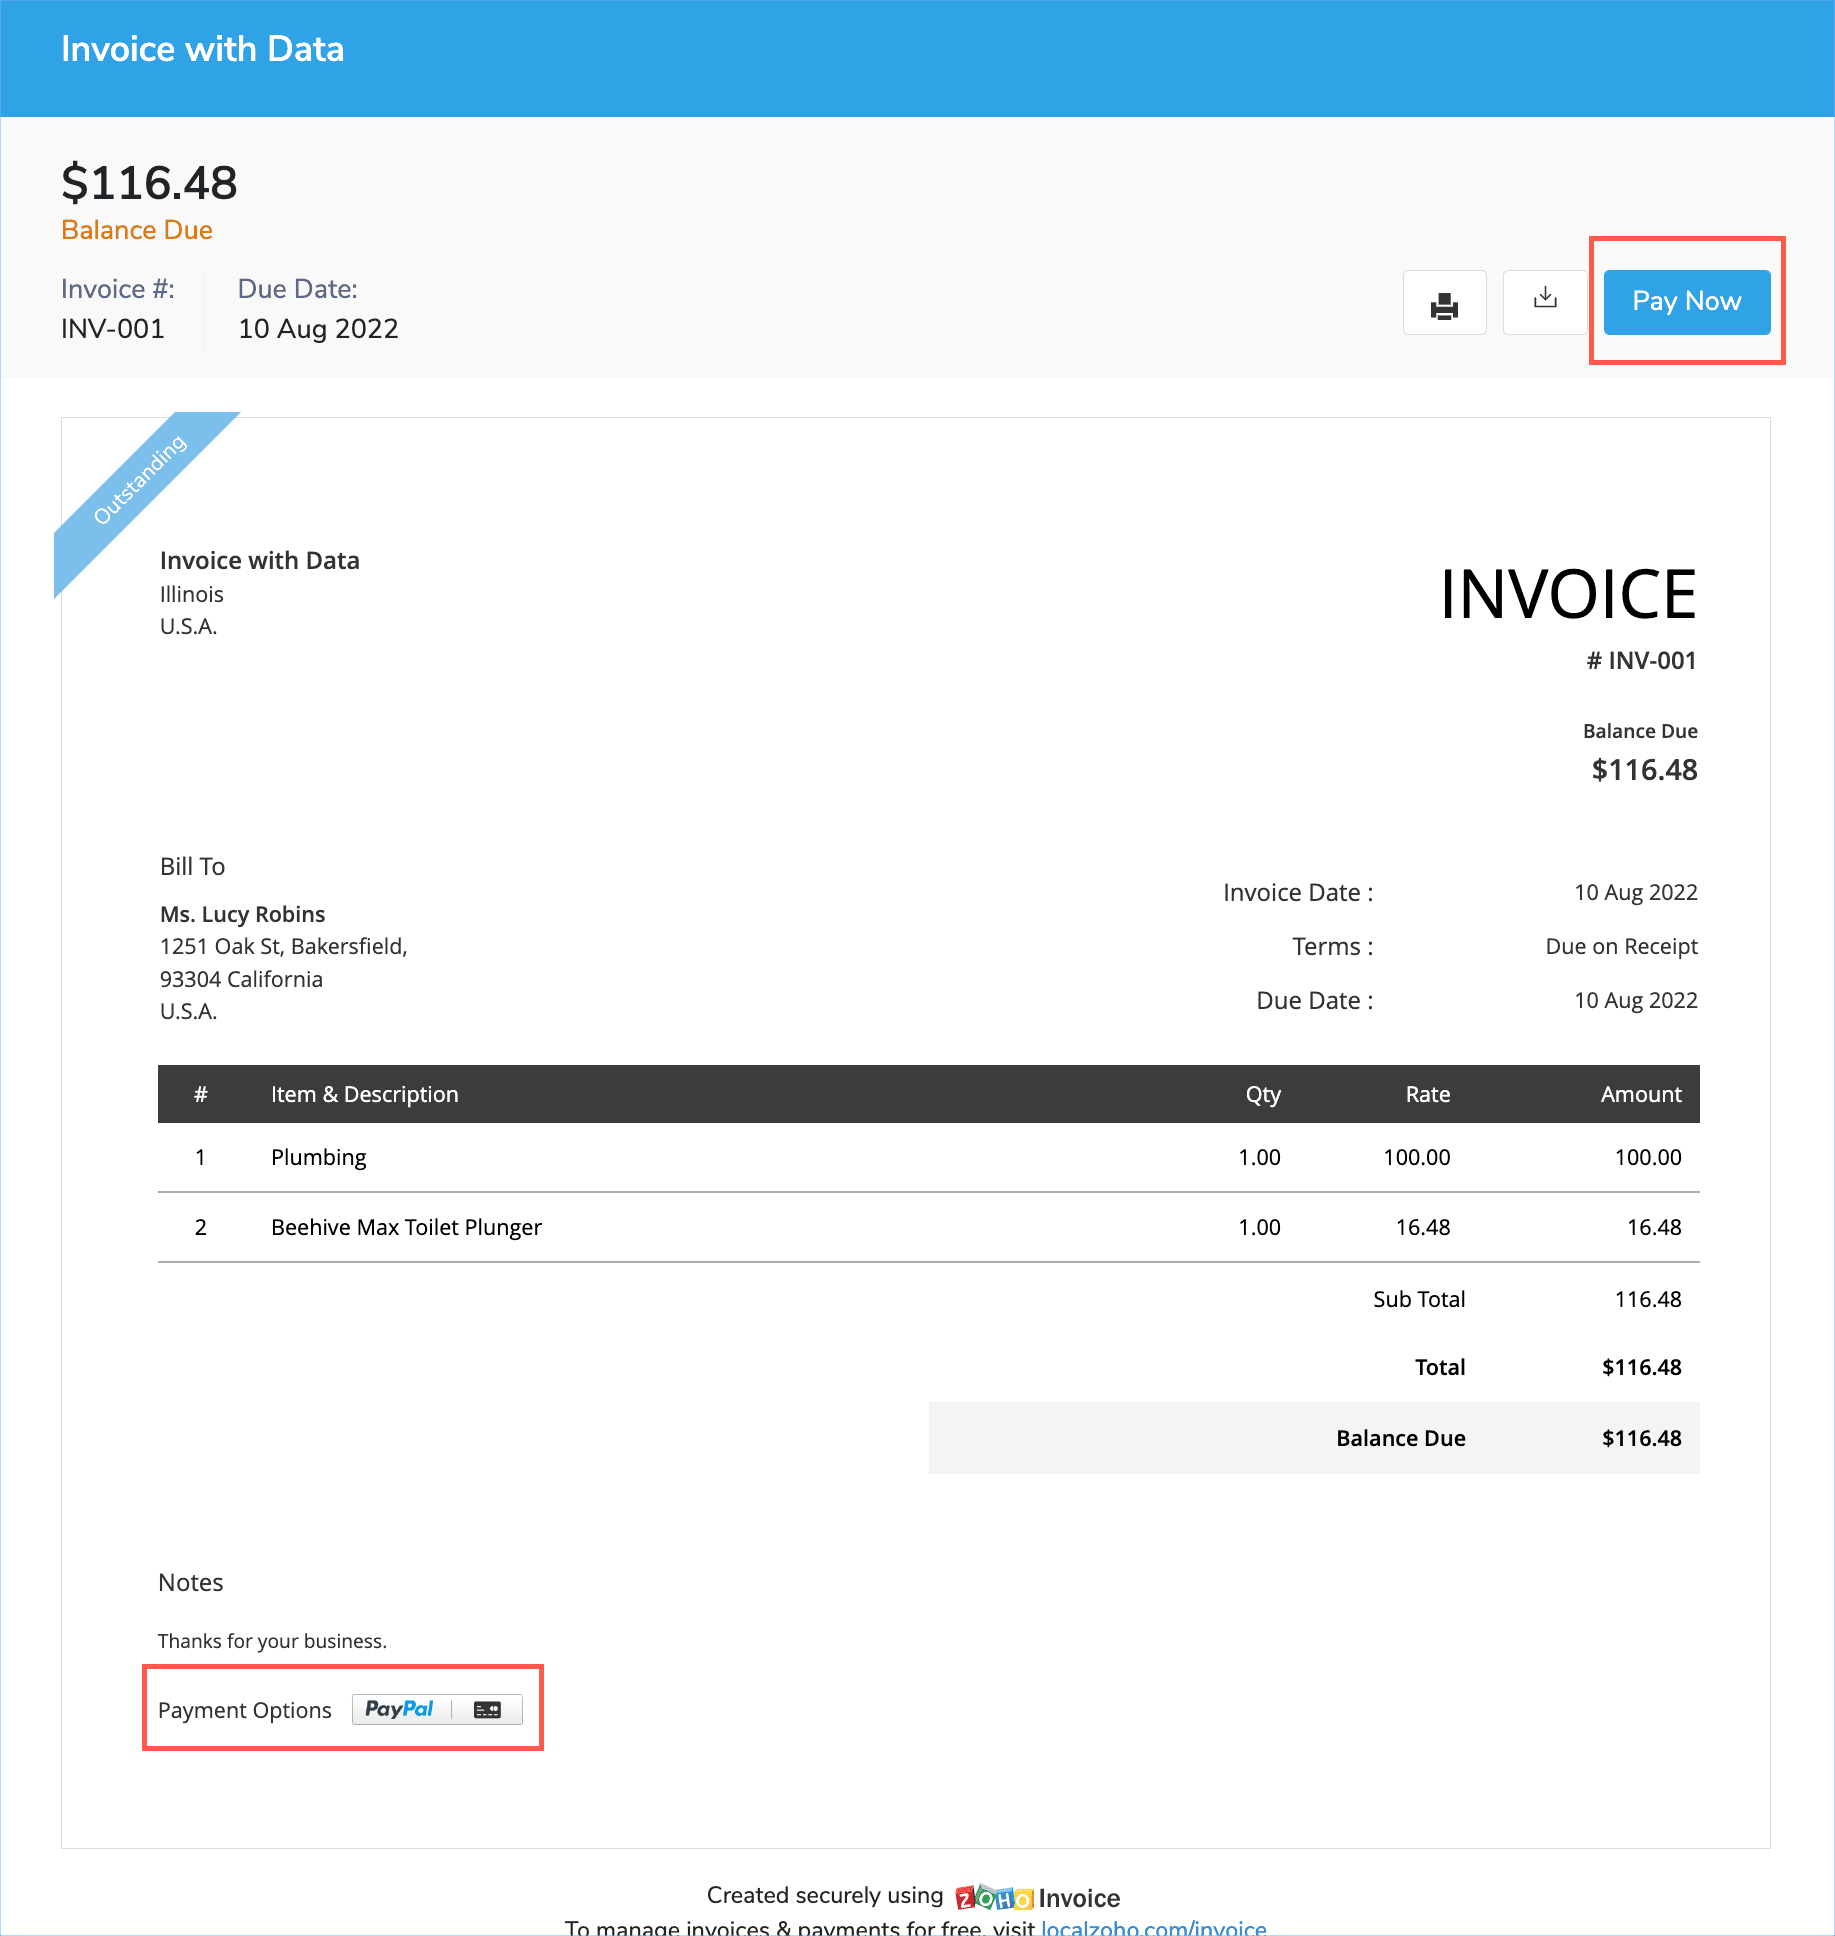Click the Zoho Invoice logo in footer
Screen dimensions: 1835x1936
(1037, 1897)
